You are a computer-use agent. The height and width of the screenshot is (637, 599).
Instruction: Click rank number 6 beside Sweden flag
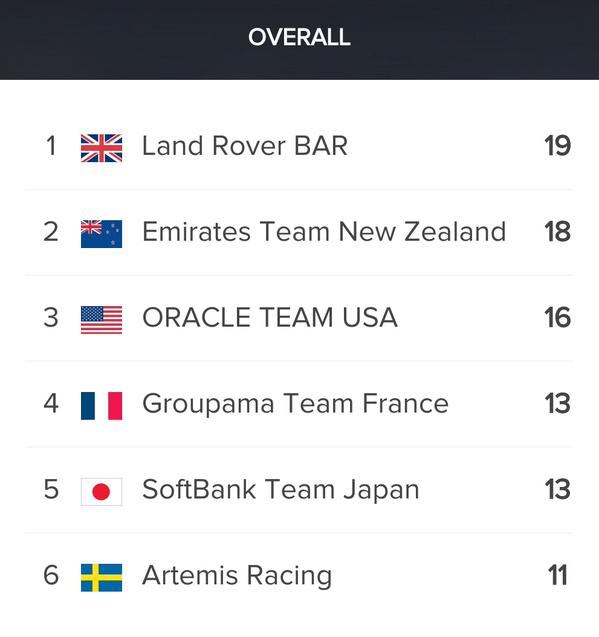pyautogui.click(x=51, y=575)
